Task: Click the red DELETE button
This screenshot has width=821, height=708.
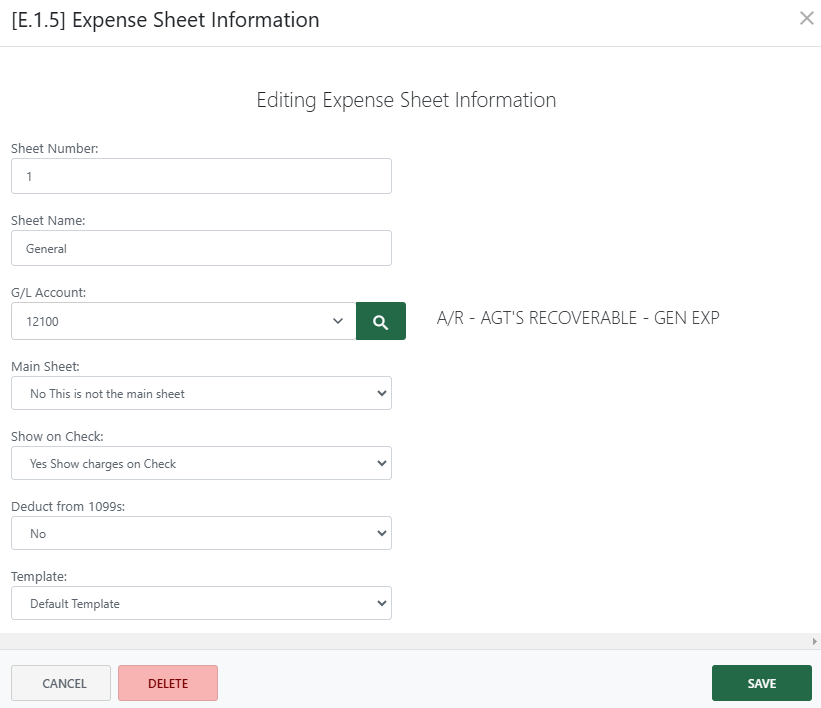Action: [x=168, y=683]
